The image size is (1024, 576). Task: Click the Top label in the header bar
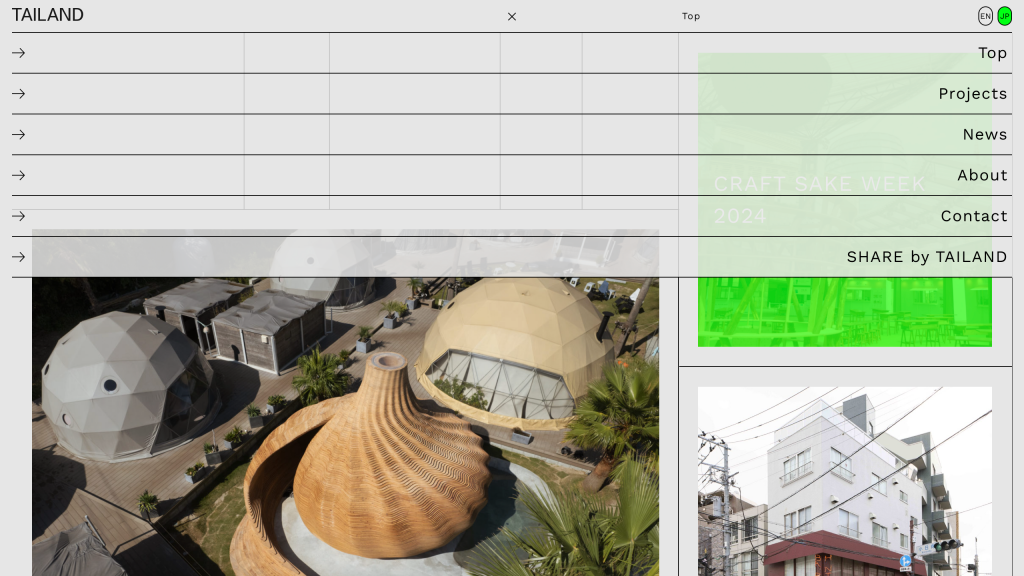click(691, 16)
